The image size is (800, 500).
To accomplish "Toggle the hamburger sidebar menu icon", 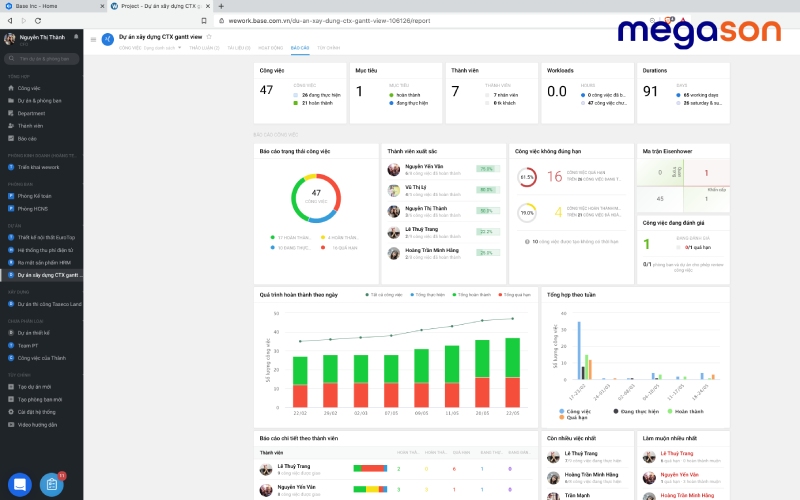I will [x=93, y=40].
